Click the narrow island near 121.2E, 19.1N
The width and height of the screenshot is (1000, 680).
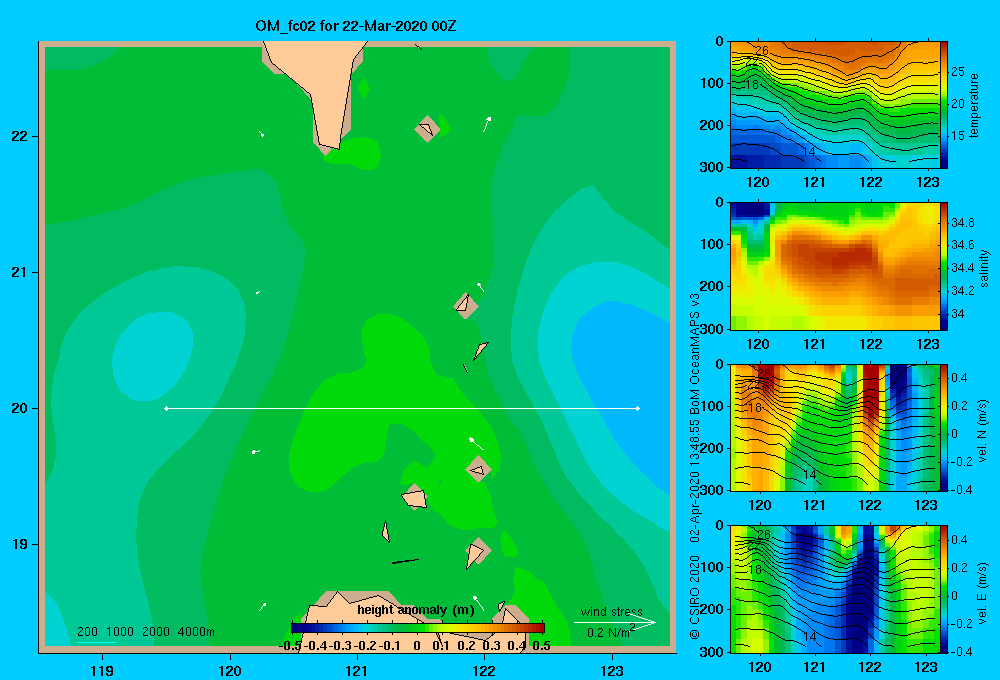[x=386, y=531]
